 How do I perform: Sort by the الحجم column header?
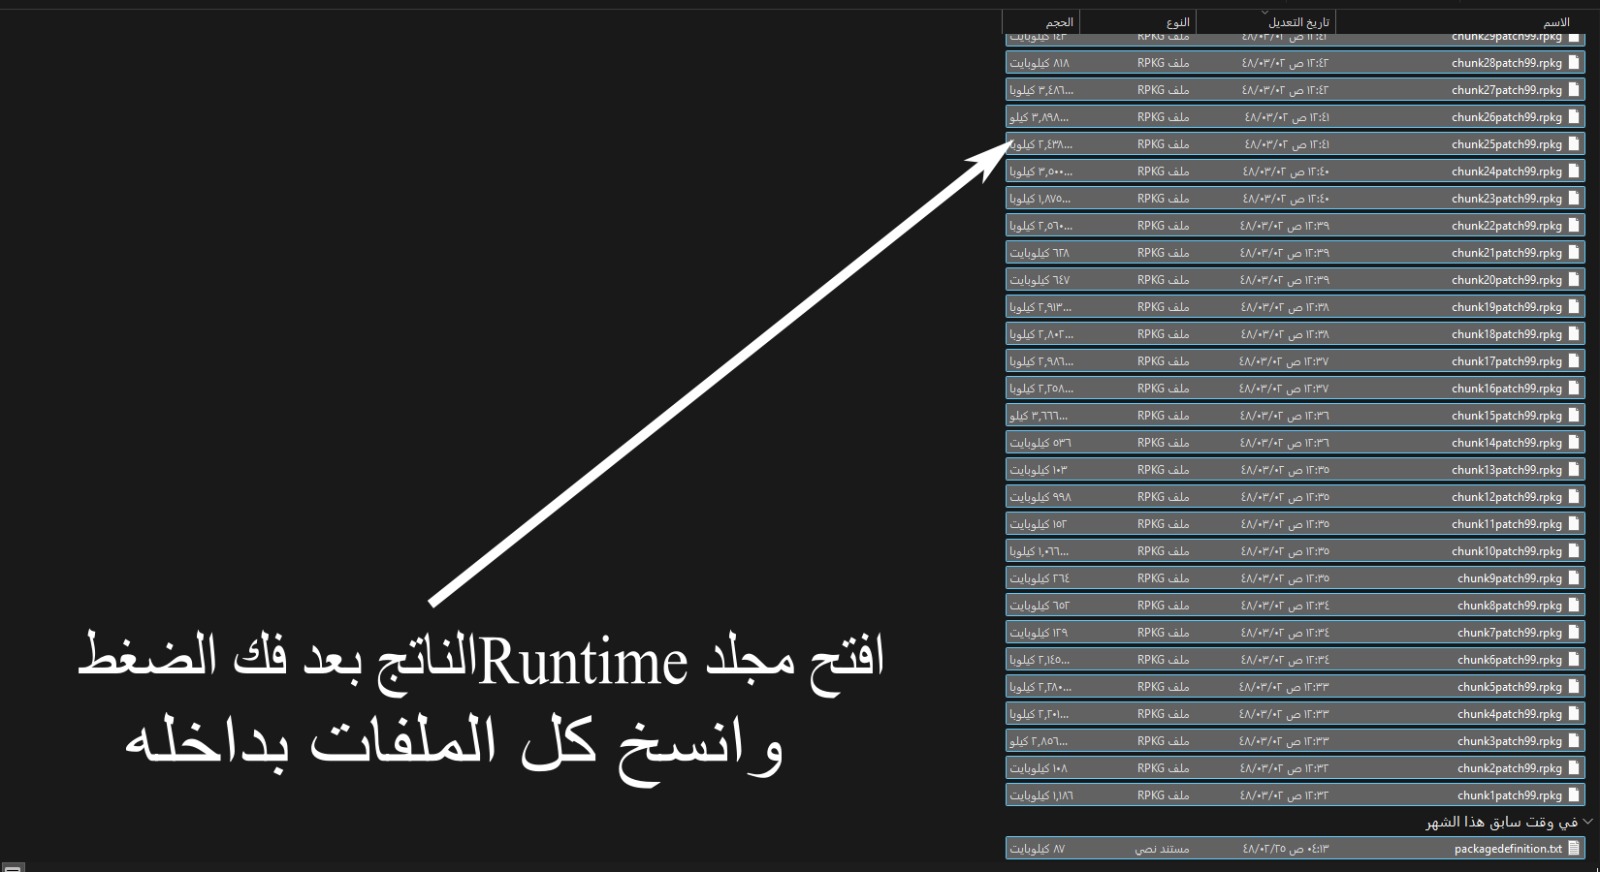[1059, 22]
